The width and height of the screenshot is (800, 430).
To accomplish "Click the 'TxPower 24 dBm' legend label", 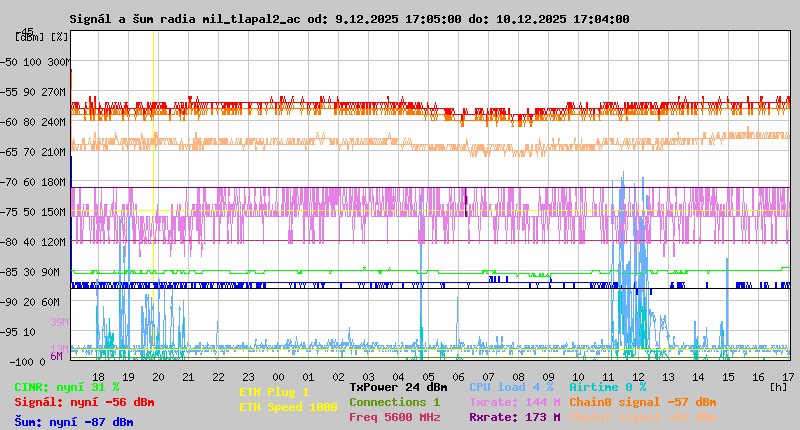I will pyautogui.click(x=398, y=387).
